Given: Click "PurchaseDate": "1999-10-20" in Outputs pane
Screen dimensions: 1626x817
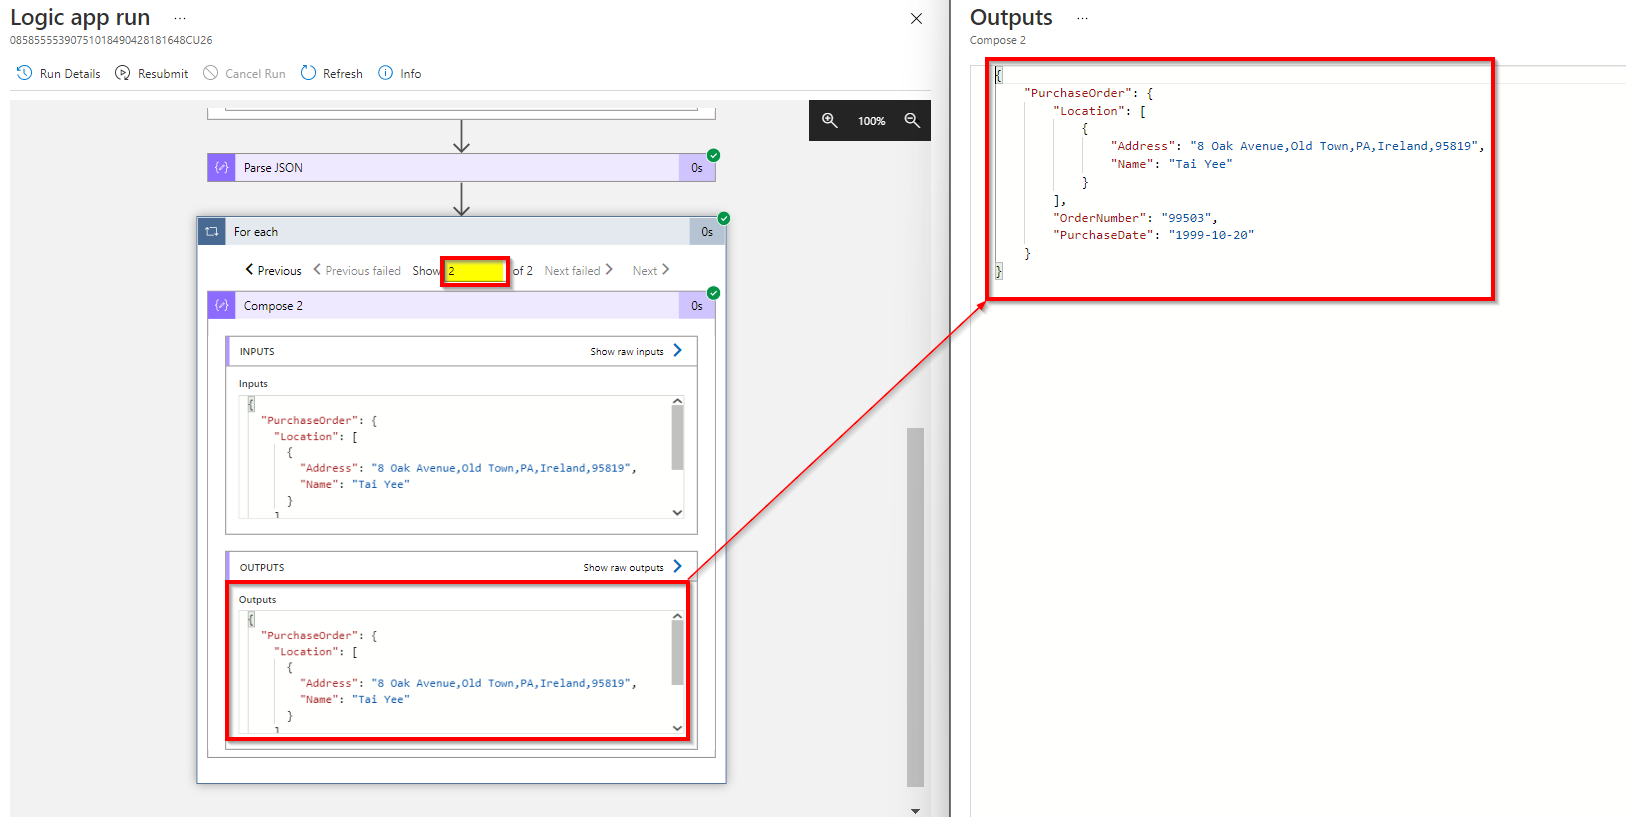Looking at the screenshot, I should click(x=1153, y=235).
